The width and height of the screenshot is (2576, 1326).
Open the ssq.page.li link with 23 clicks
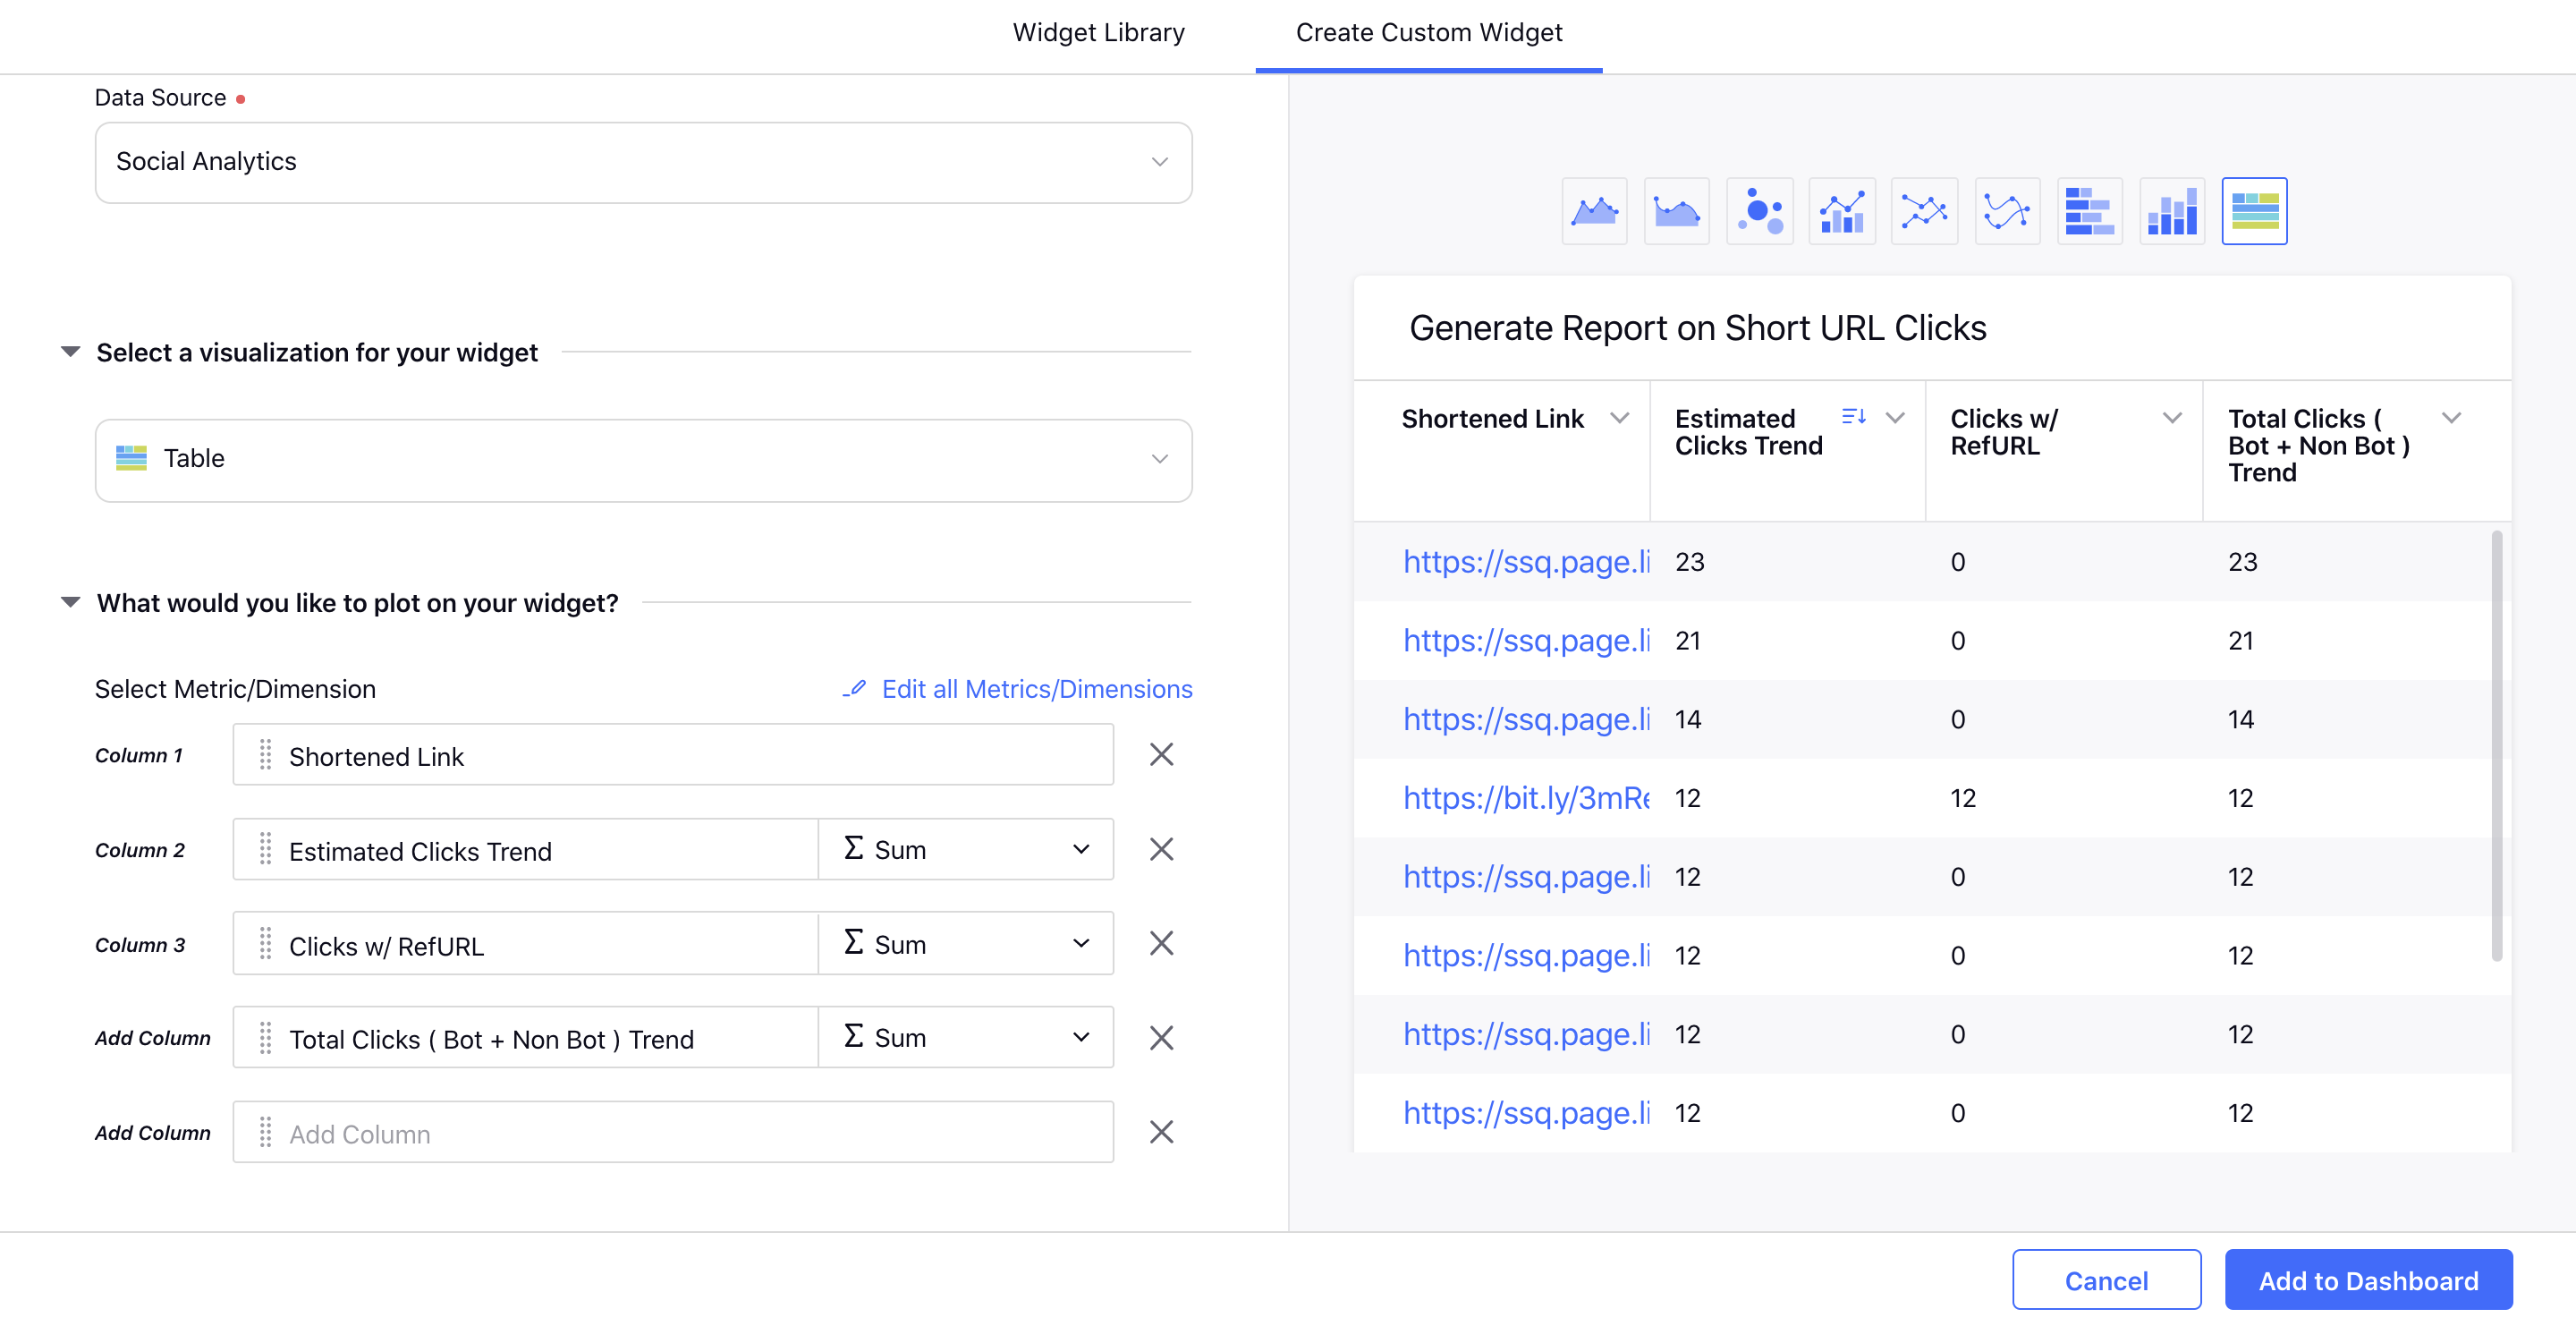[x=1526, y=562]
